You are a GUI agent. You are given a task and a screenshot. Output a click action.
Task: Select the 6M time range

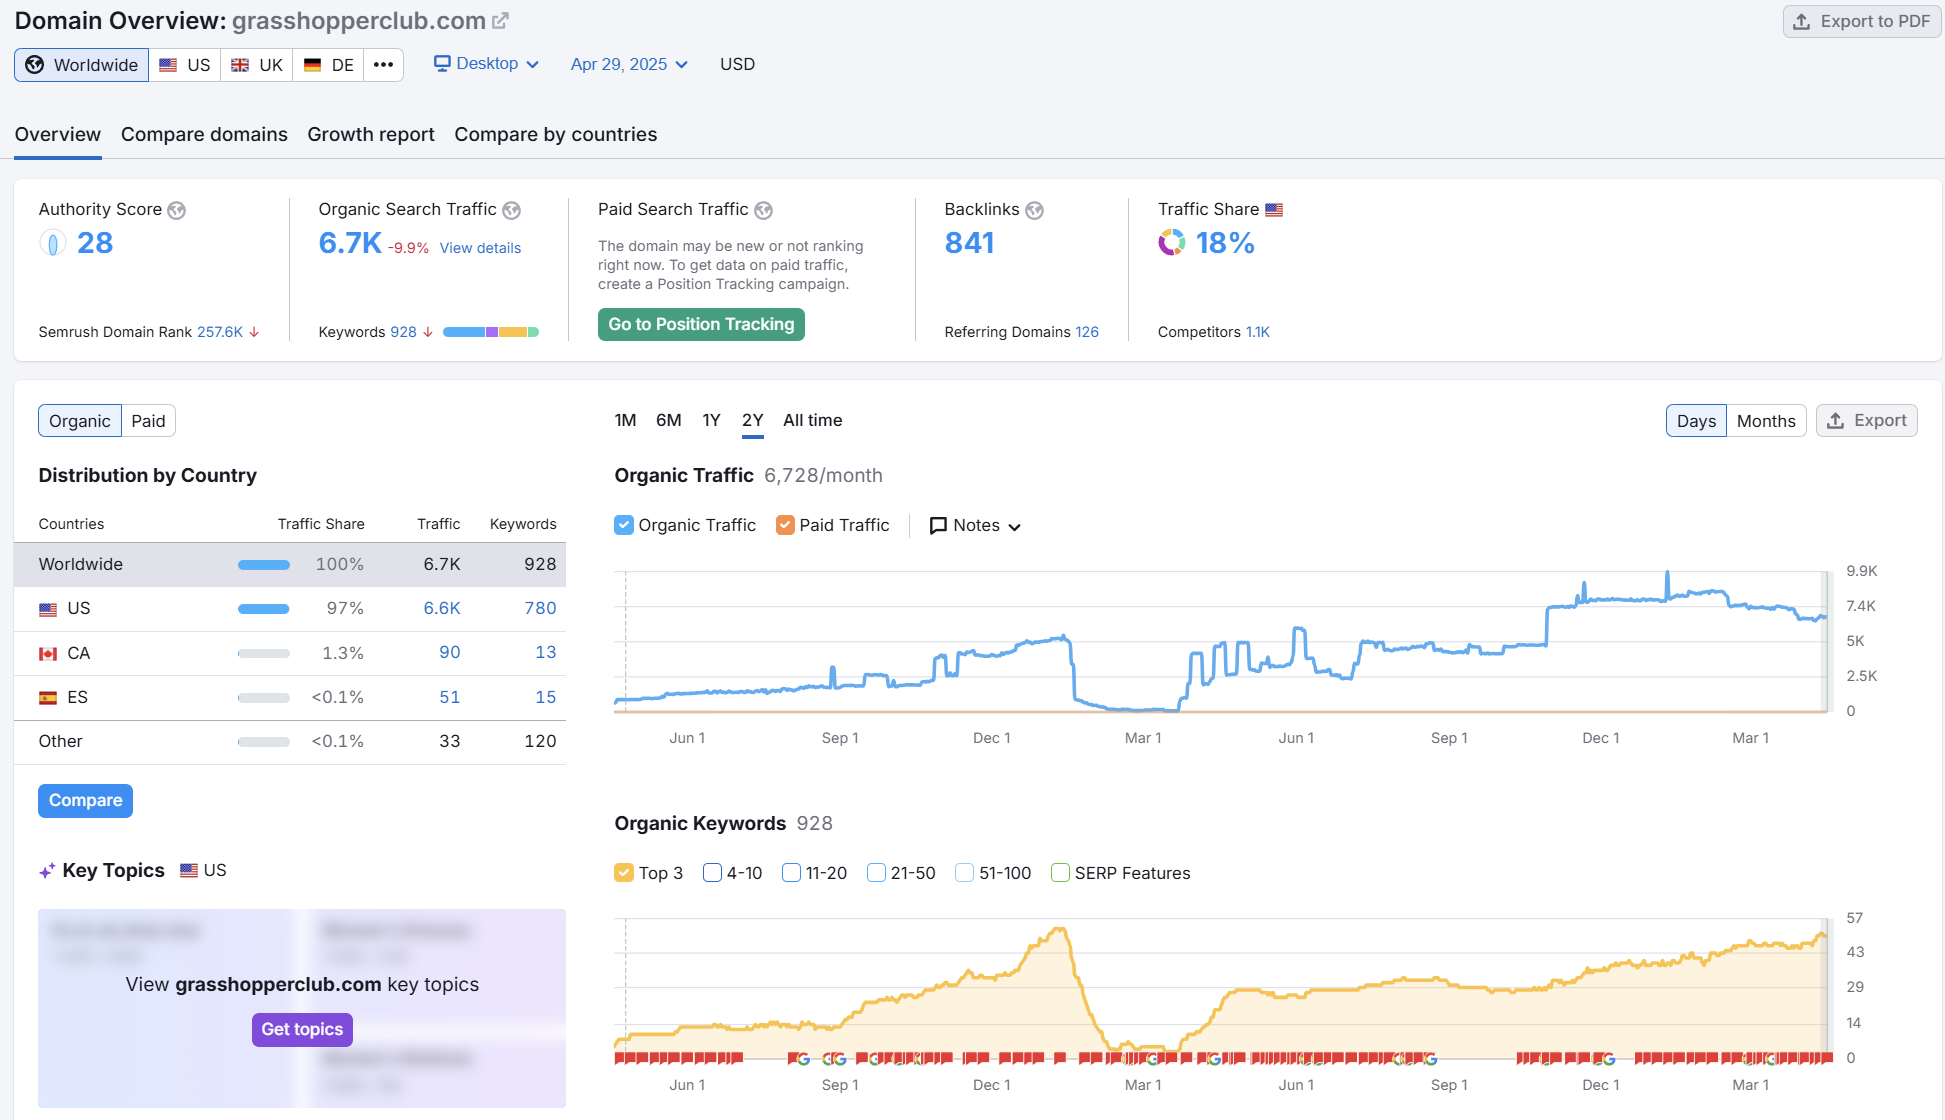669,421
